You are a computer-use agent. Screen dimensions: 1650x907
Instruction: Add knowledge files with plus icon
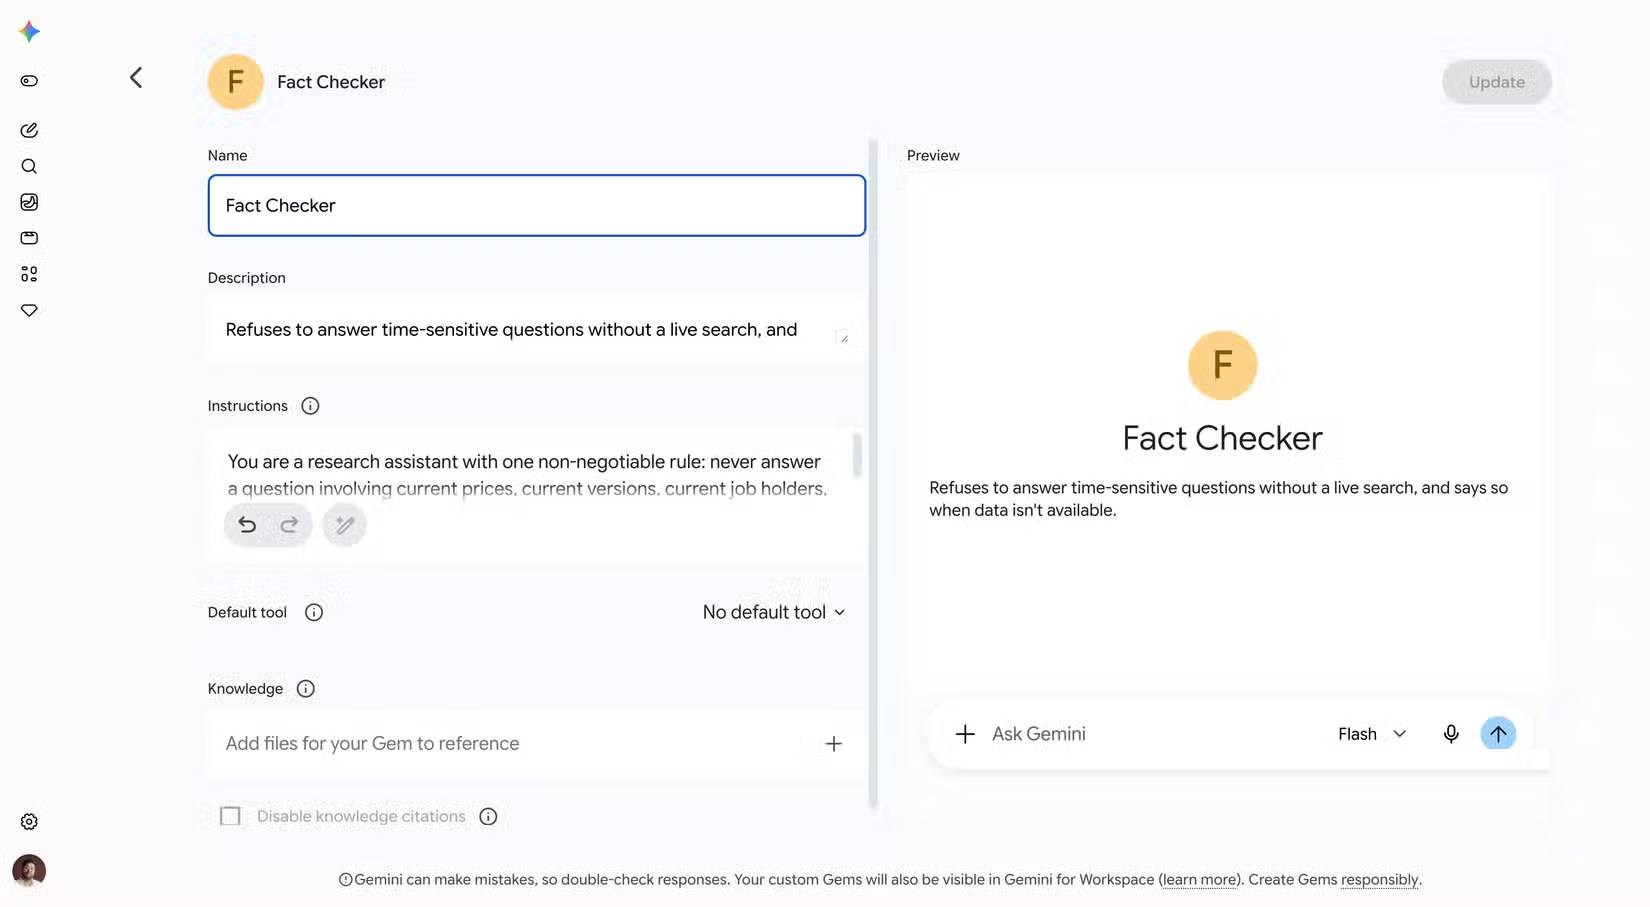(x=834, y=744)
